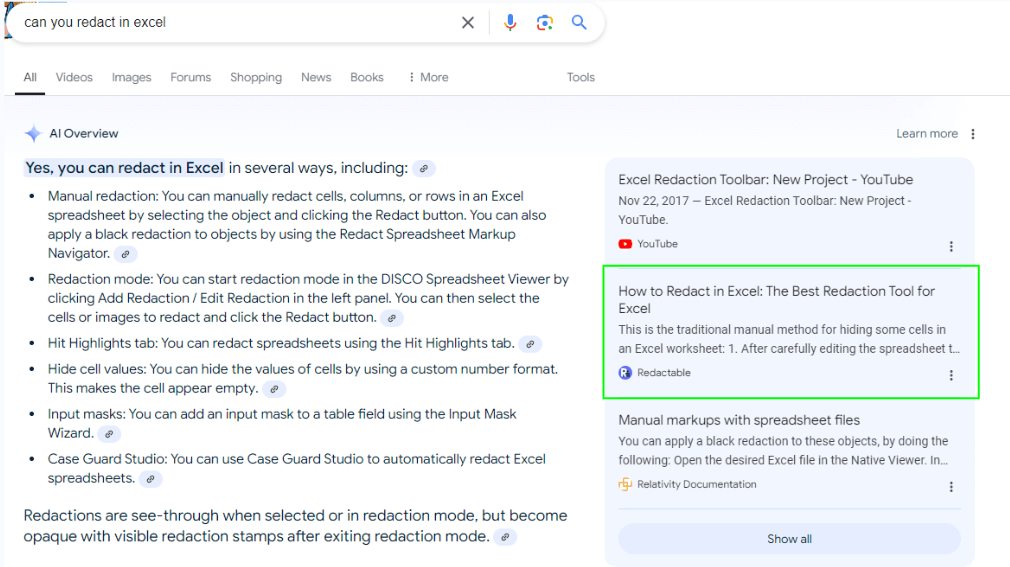Open source link after Hide cell values bullet
This screenshot has height=567, width=1010.
274,389
